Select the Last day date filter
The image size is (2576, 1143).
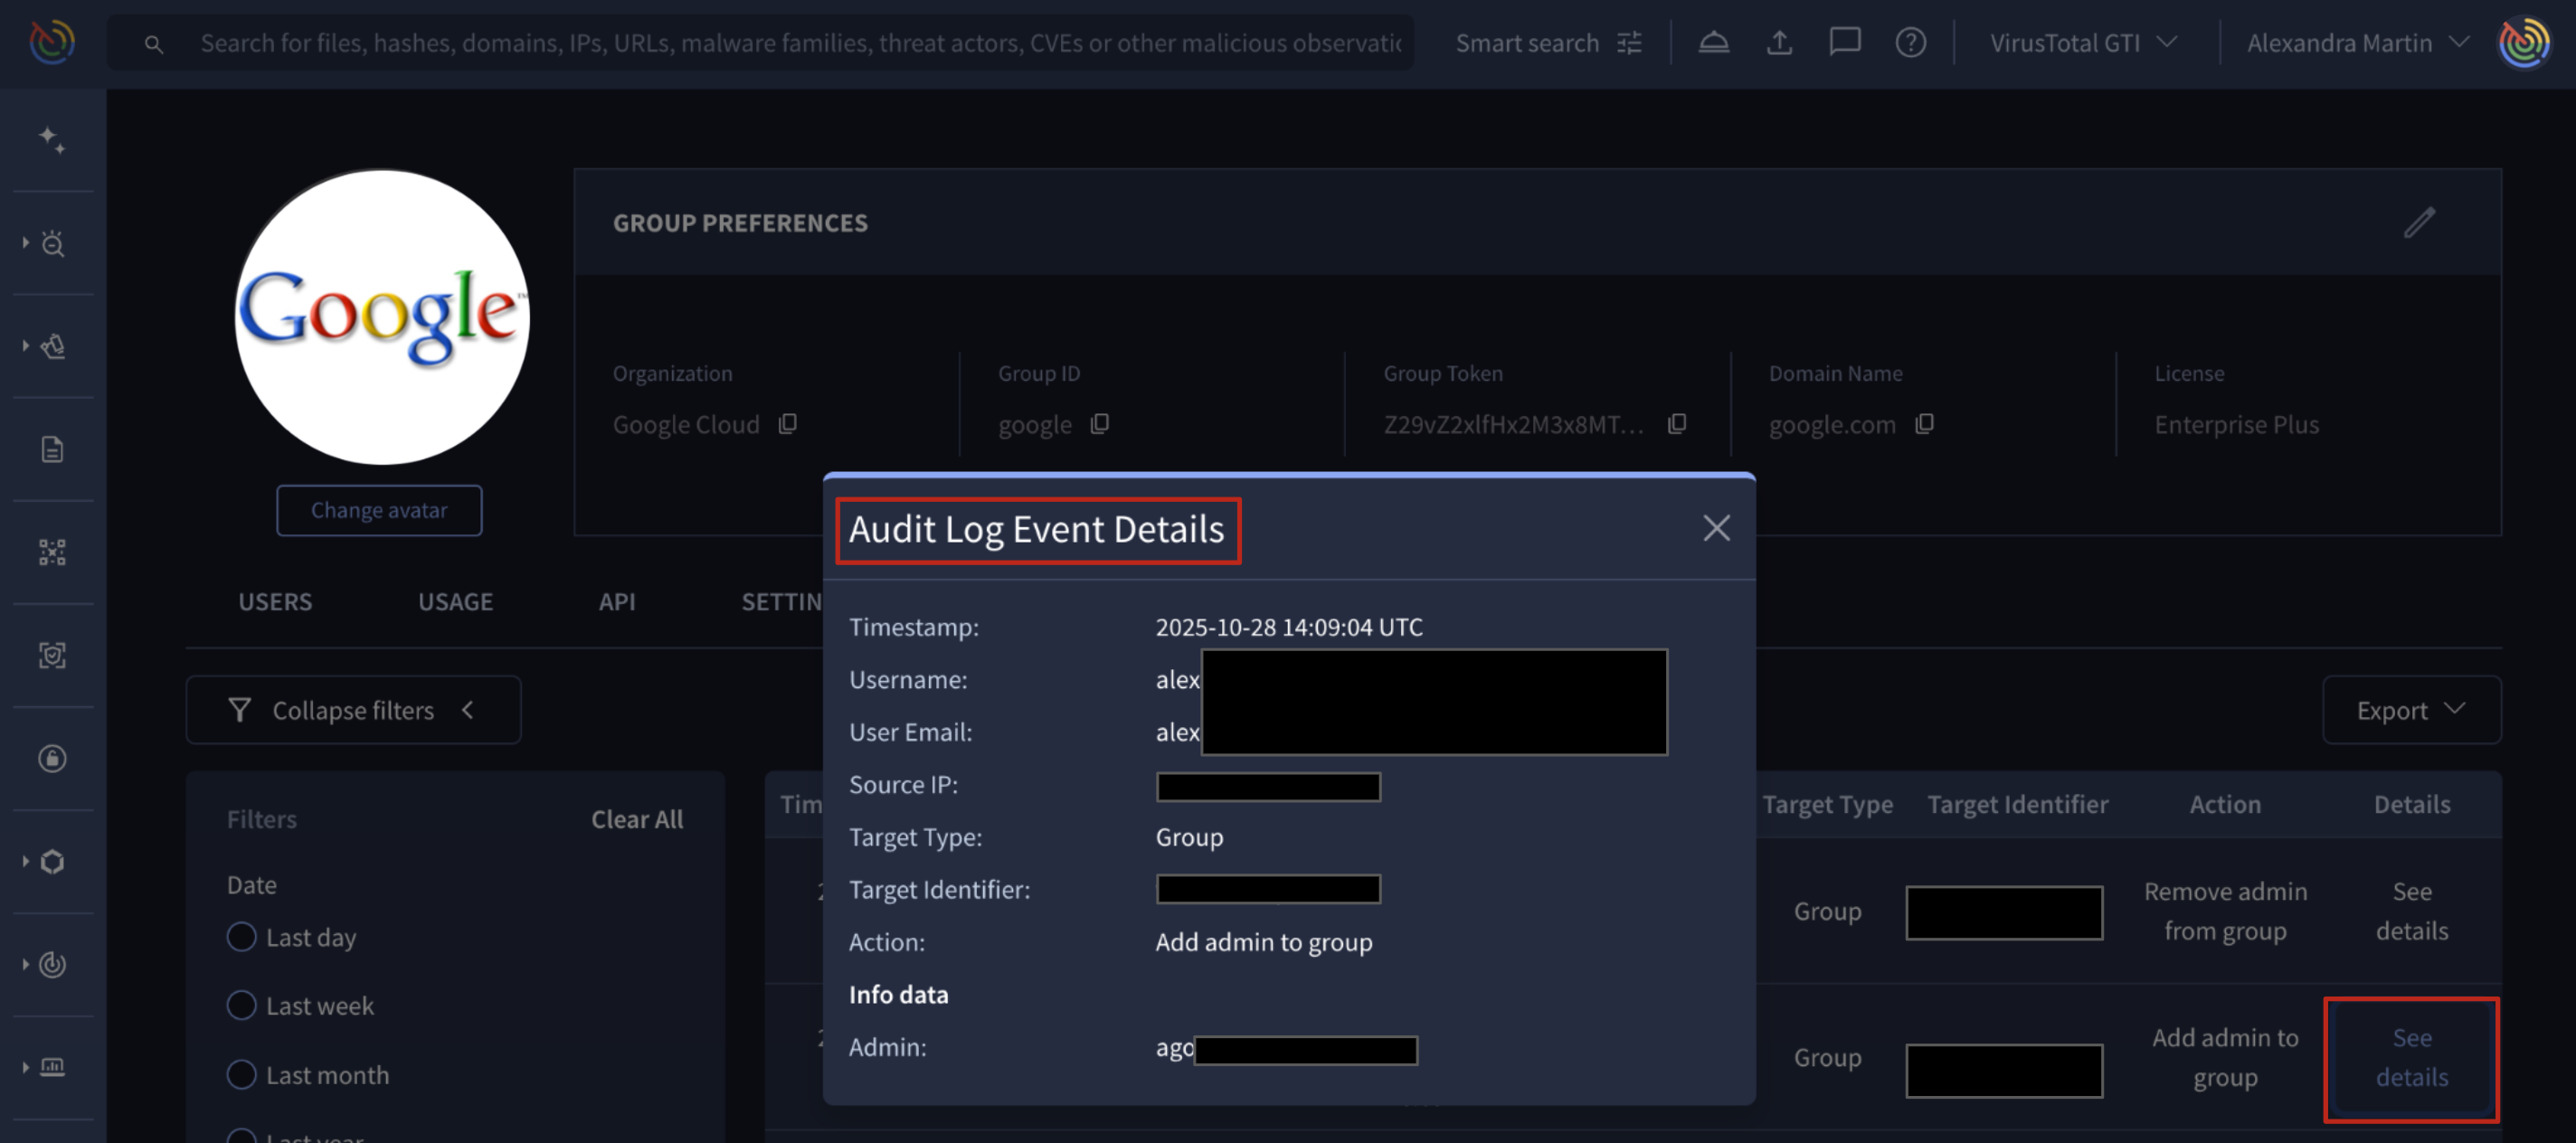point(241,937)
